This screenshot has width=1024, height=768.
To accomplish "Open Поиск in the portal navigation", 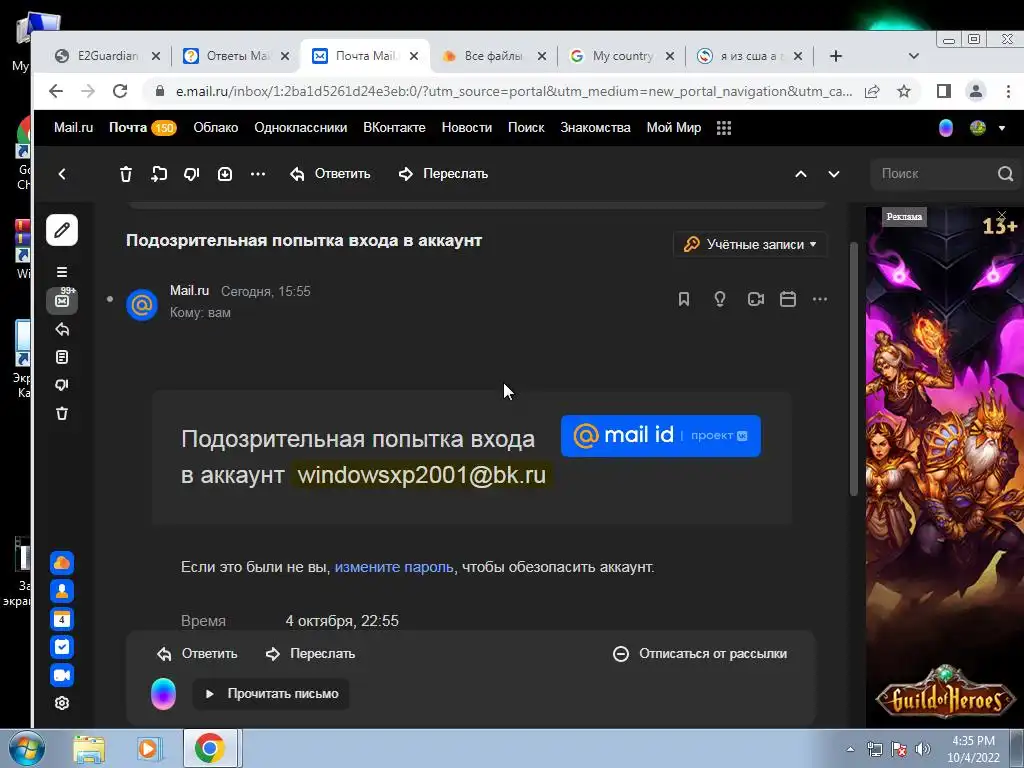I will coord(526,127).
